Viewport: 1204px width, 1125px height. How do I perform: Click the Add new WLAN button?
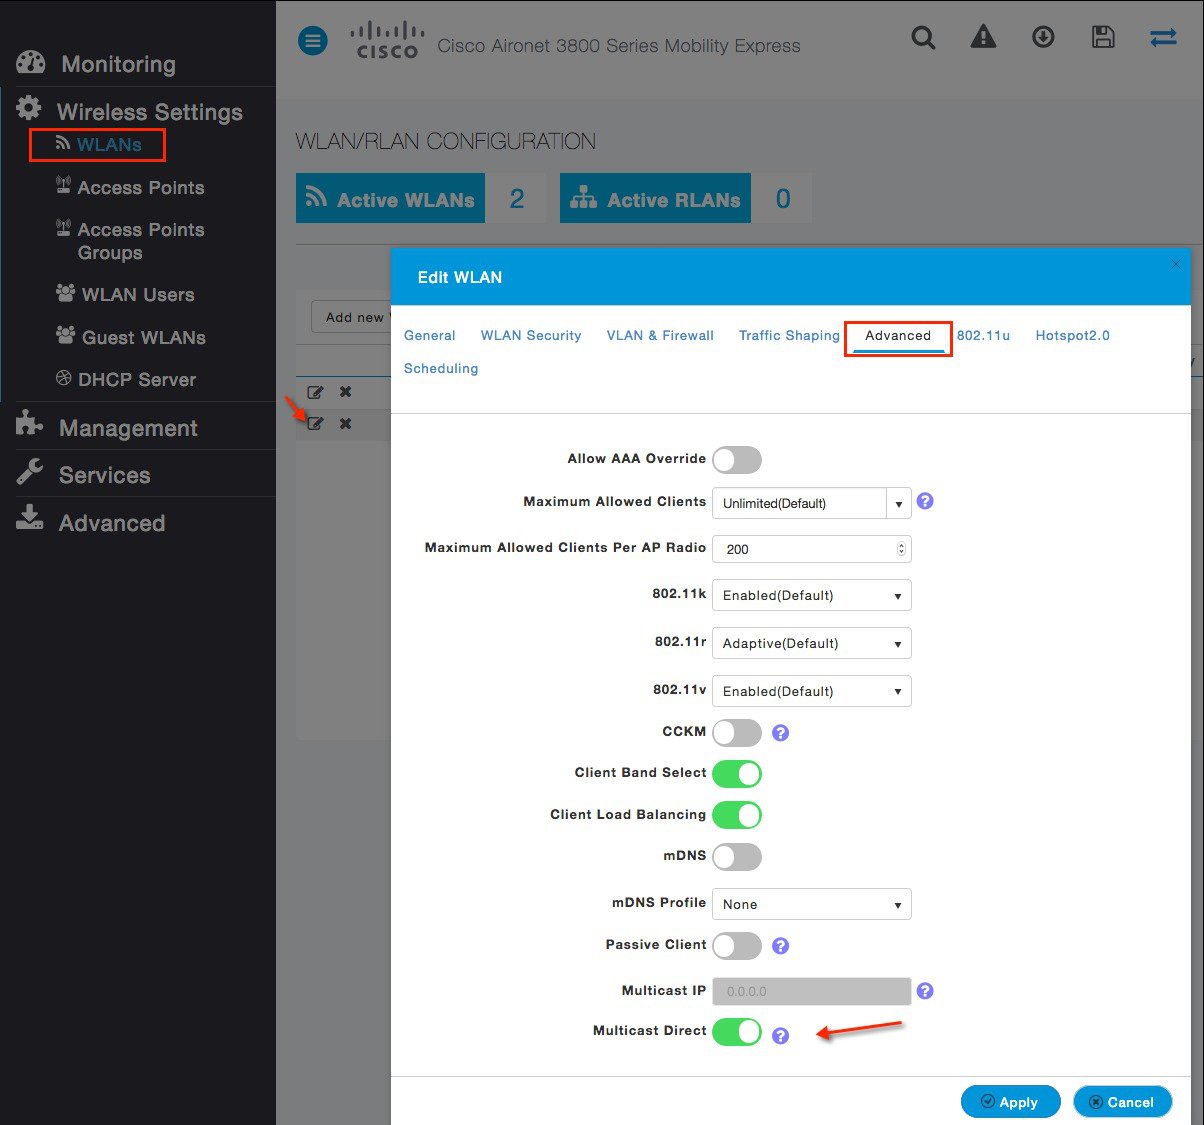[x=350, y=317]
